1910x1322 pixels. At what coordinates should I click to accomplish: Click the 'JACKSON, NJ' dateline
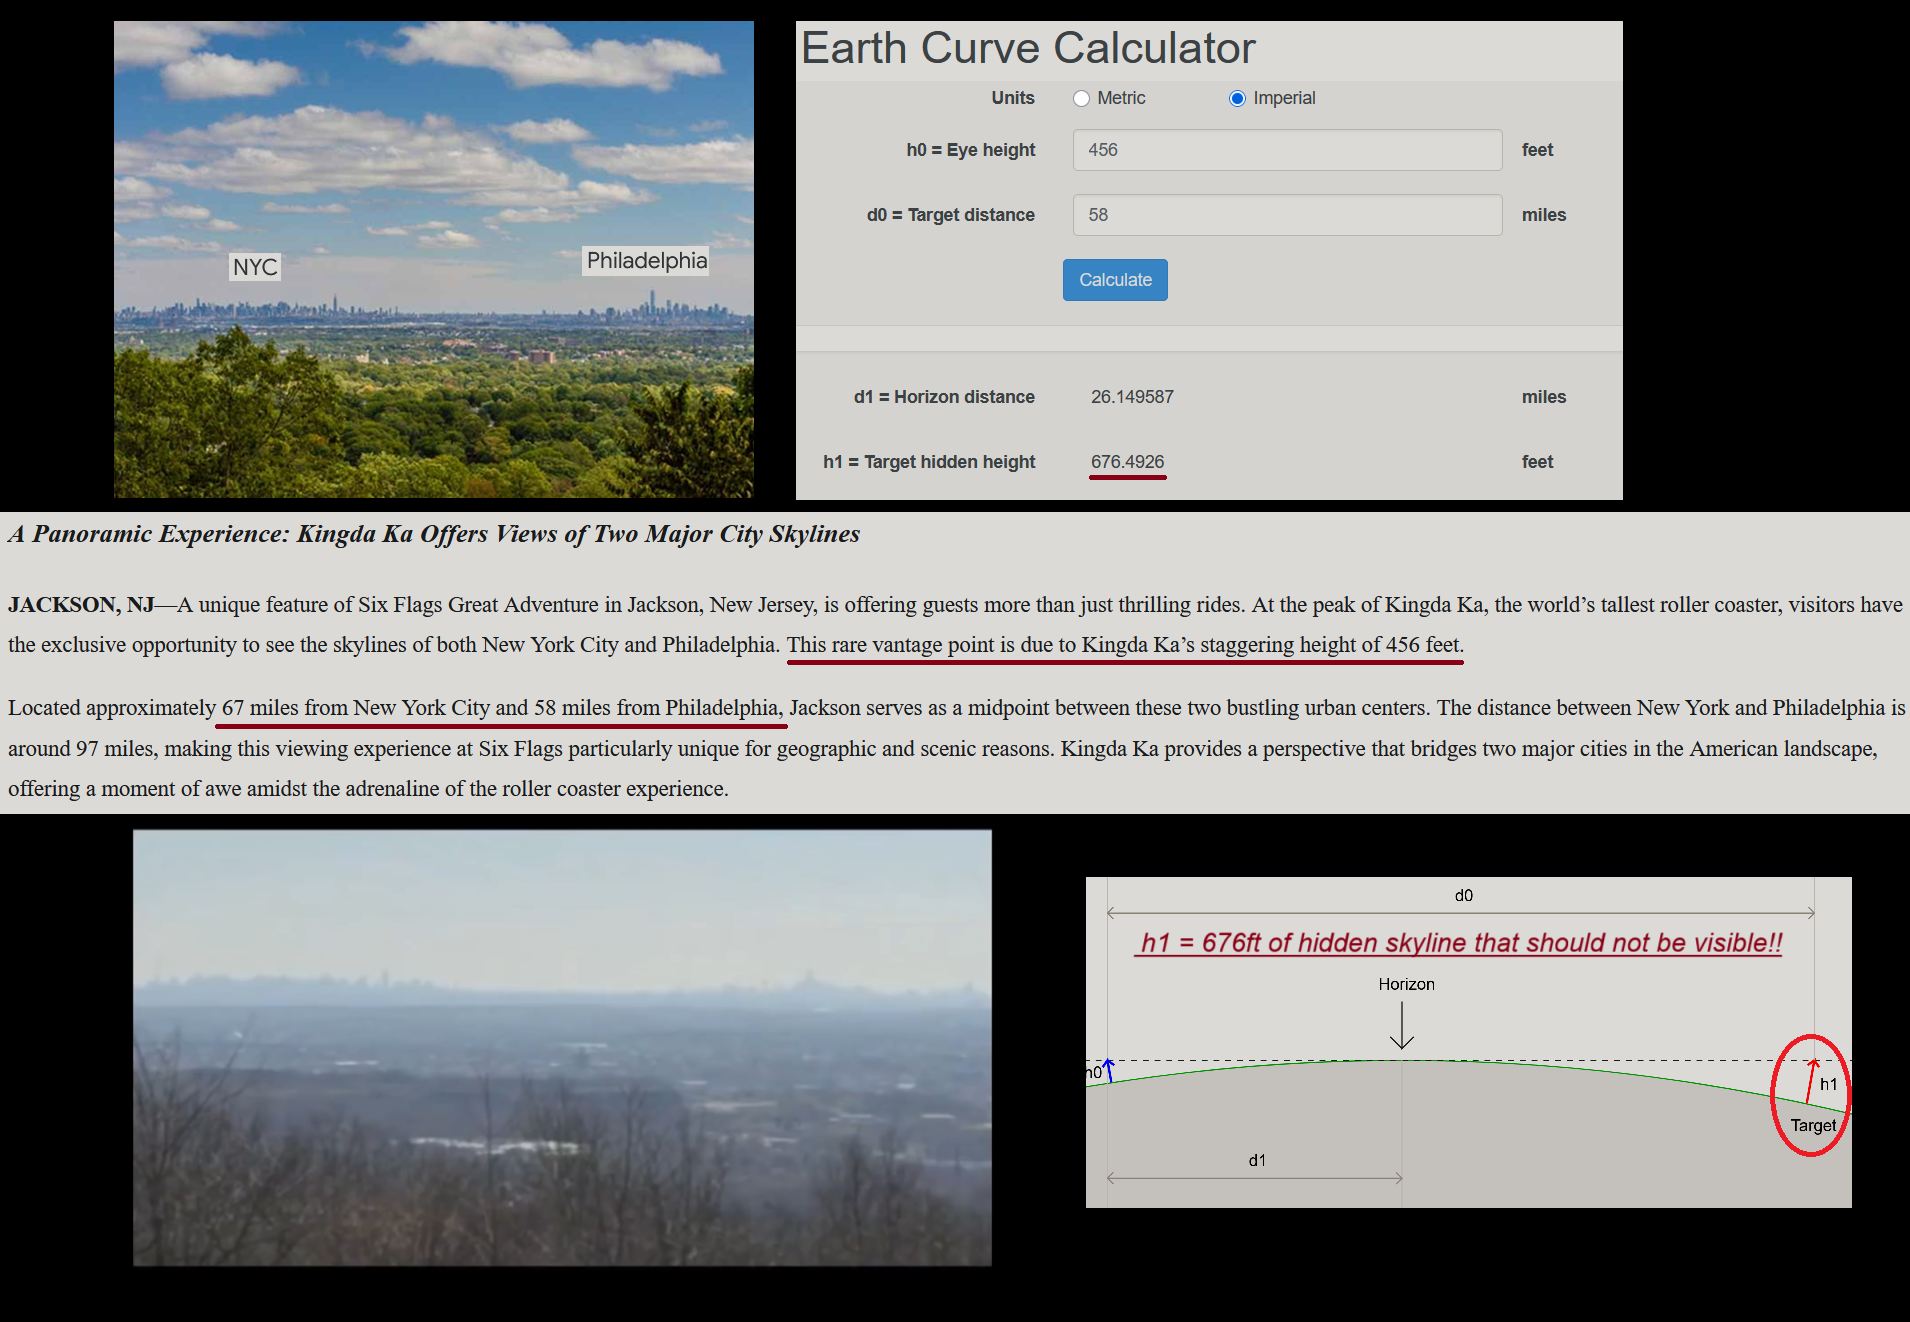81,605
